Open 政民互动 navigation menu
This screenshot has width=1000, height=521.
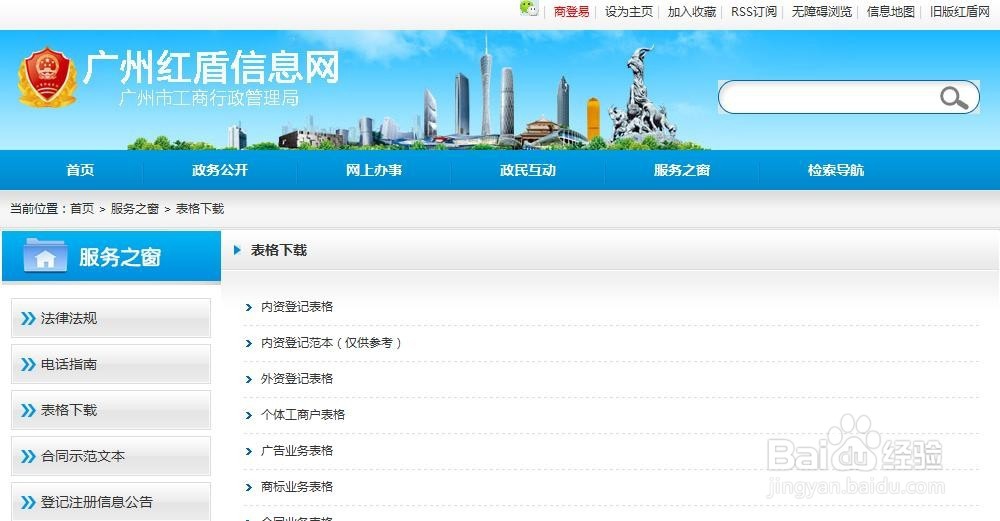pyautogui.click(x=528, y=170)
